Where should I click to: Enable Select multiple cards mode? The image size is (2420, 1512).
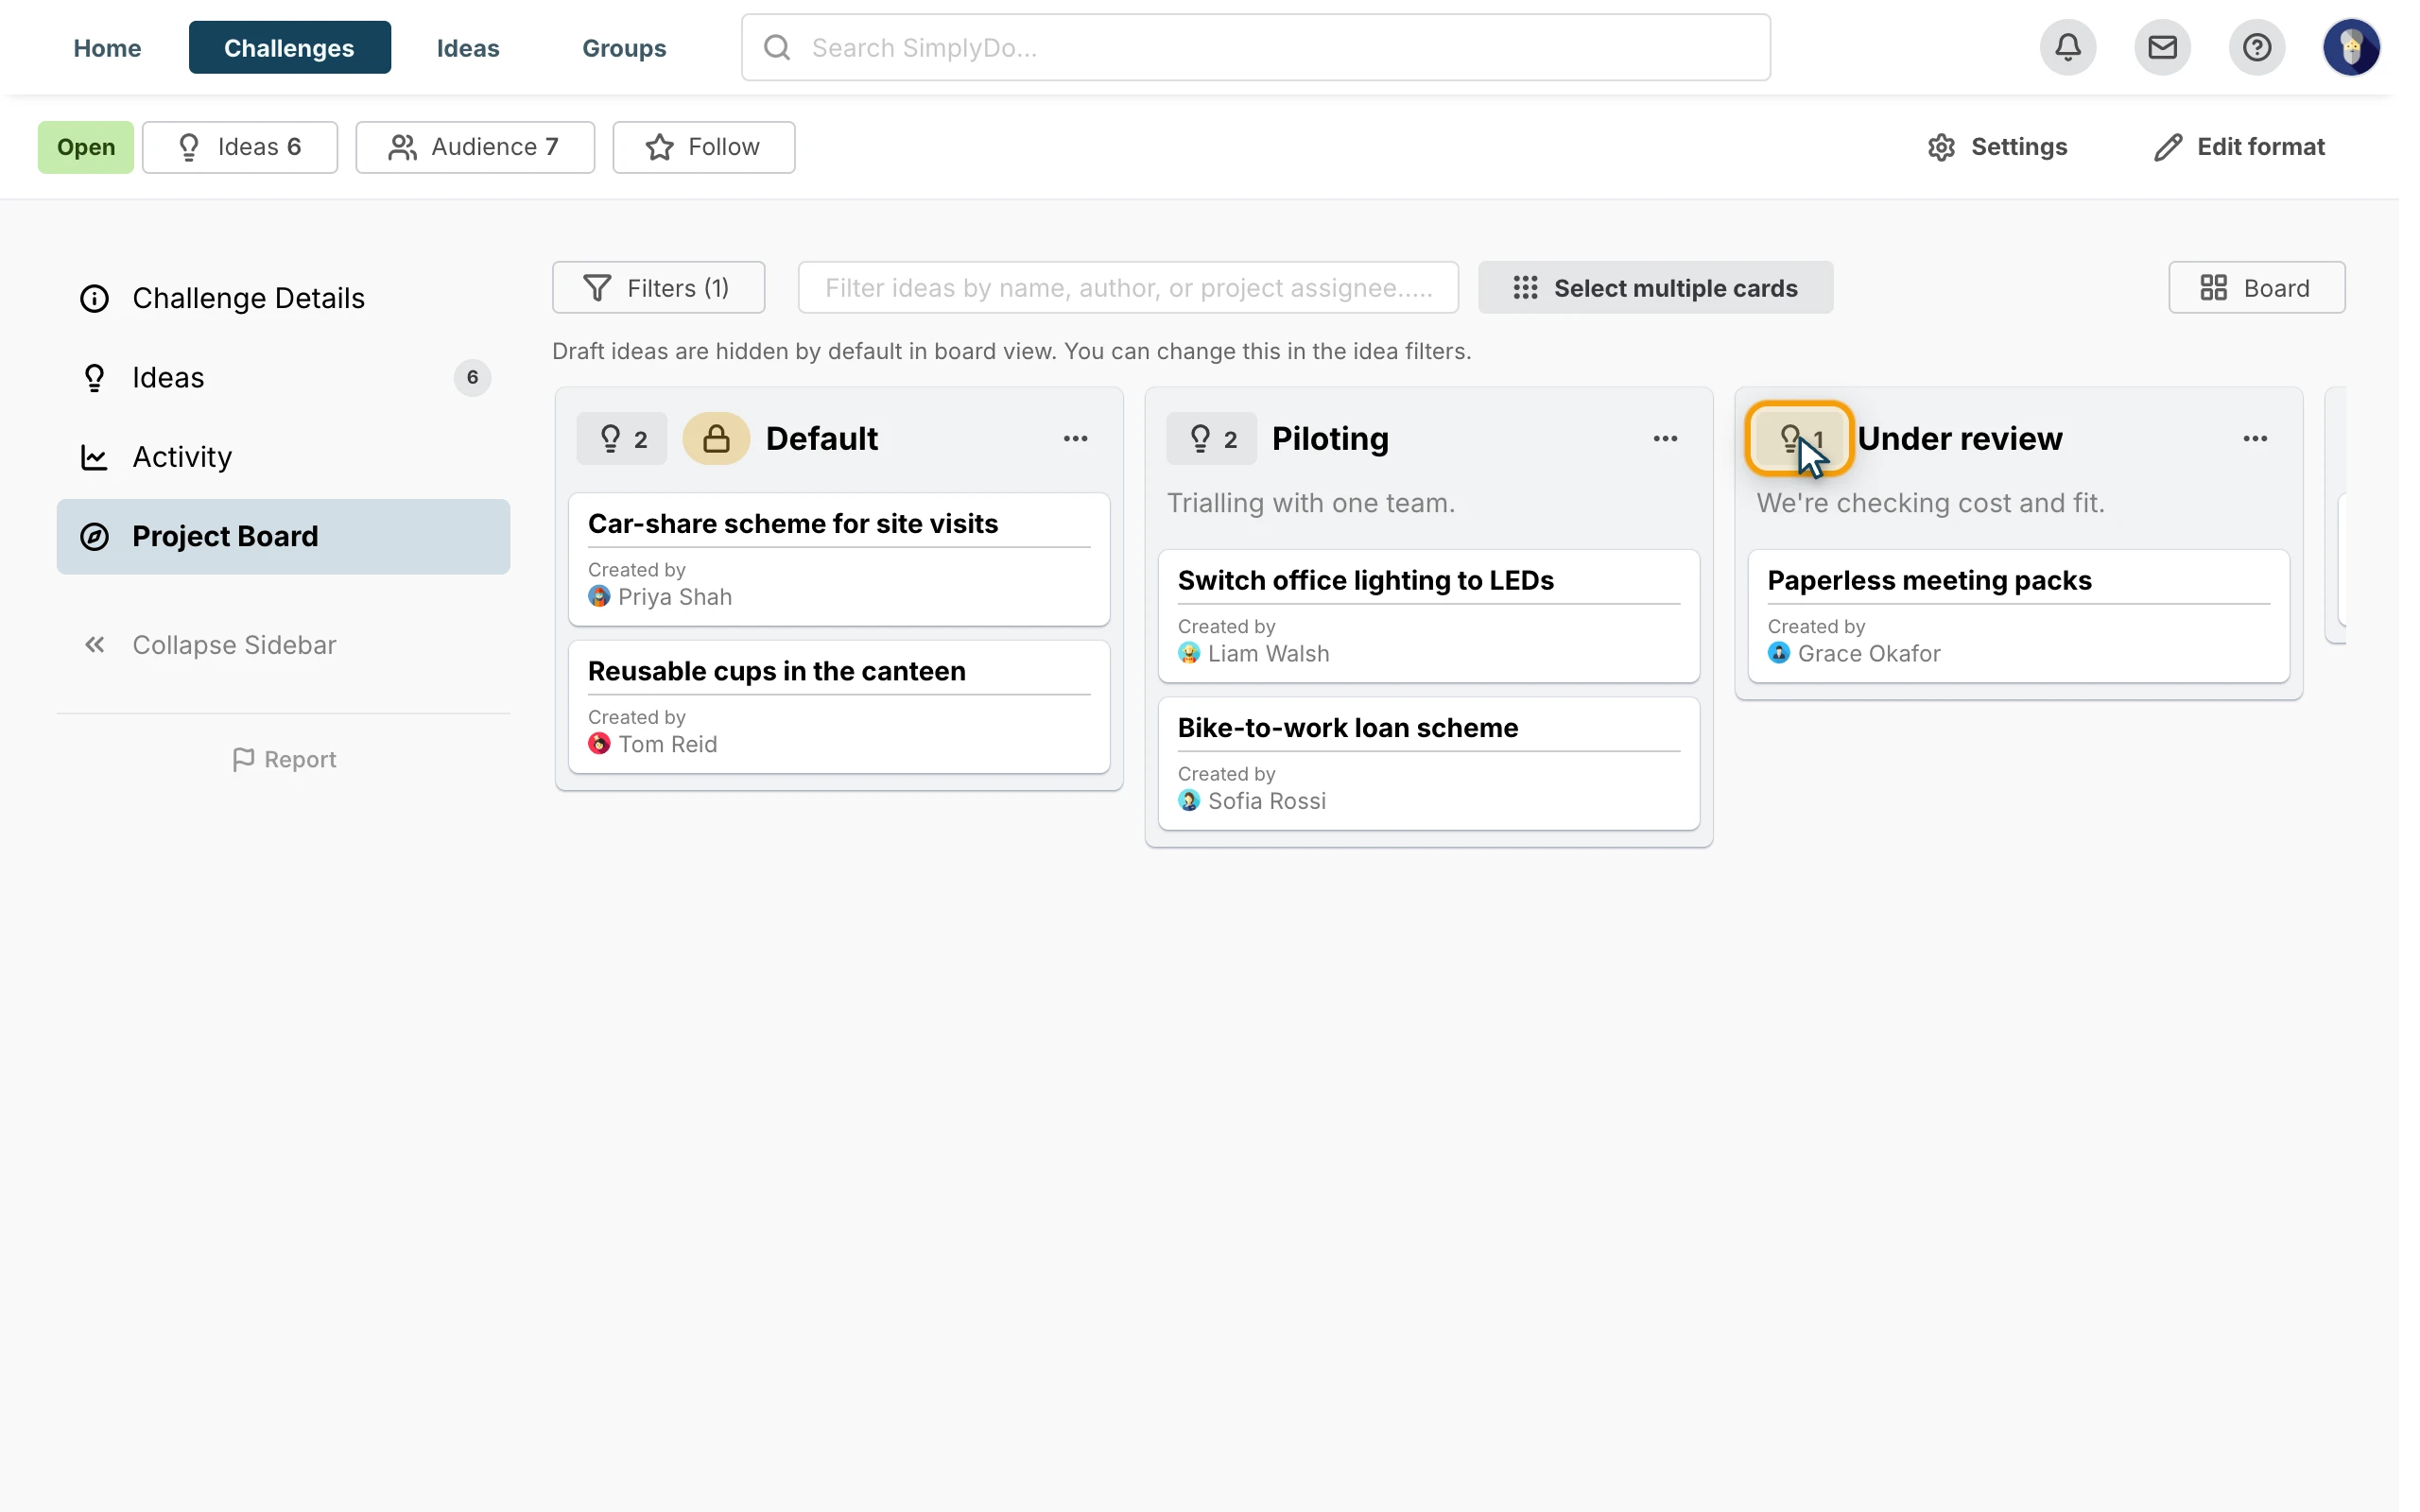coord(1656,288)
